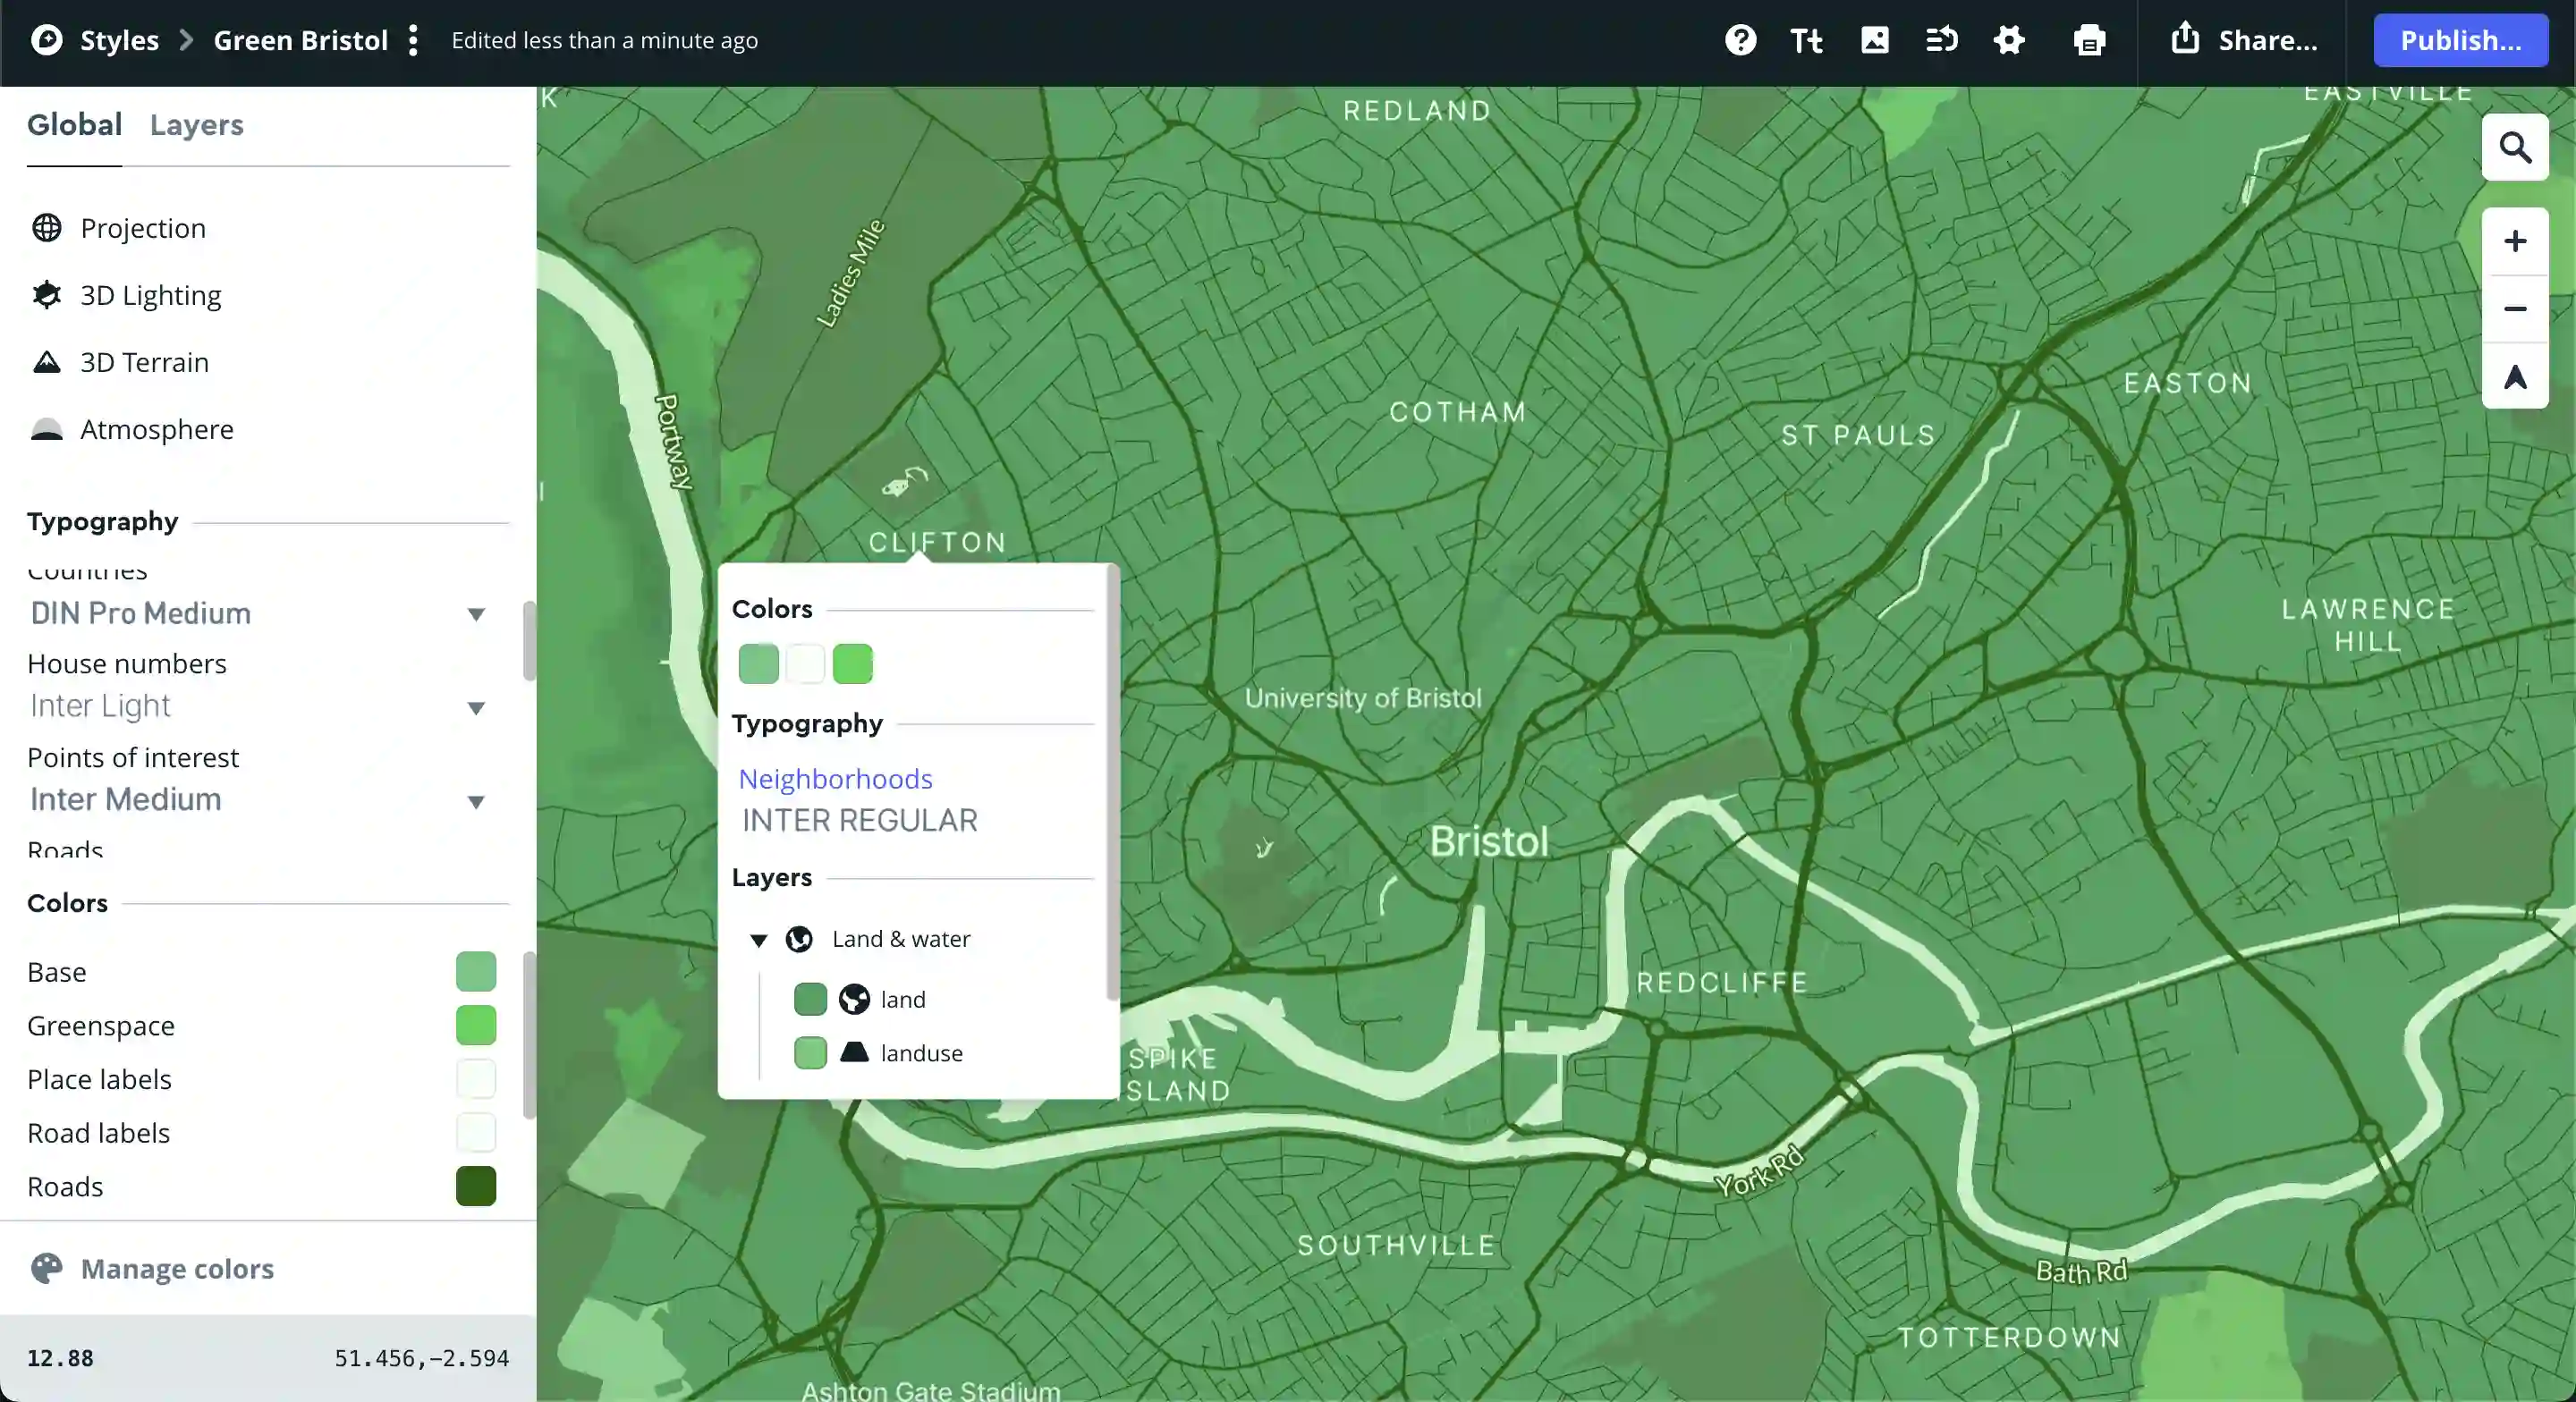Image resolution: width=2576 pixels, height=1402 pixels.
Task: Click the Colors section scrollbar
Action: point(529,1035)
